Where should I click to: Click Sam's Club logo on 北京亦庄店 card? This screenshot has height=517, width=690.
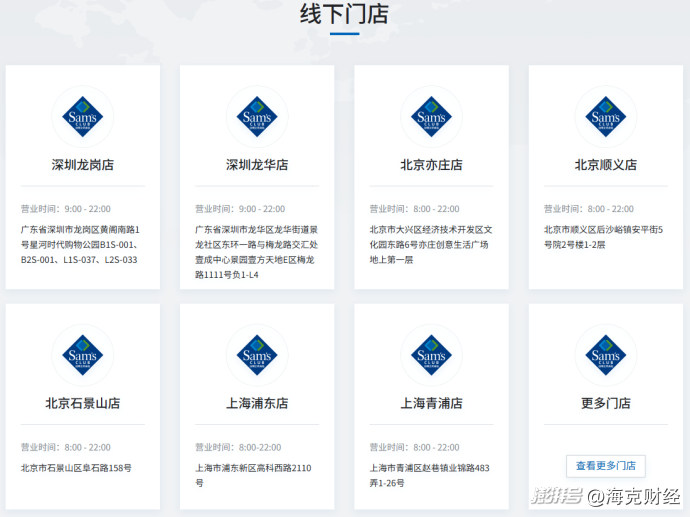[431, 117]
